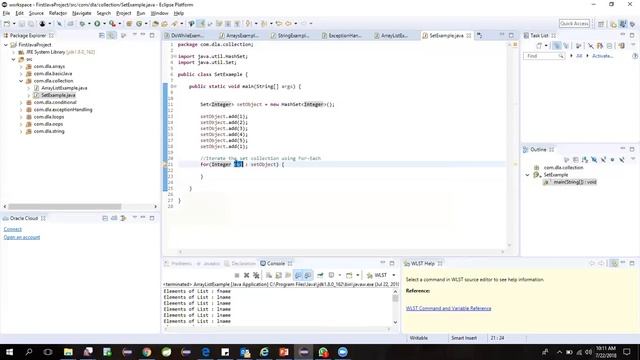Select SetExample.java in Package Explorer
Screen dimensions: 640x360
(58, 95)
